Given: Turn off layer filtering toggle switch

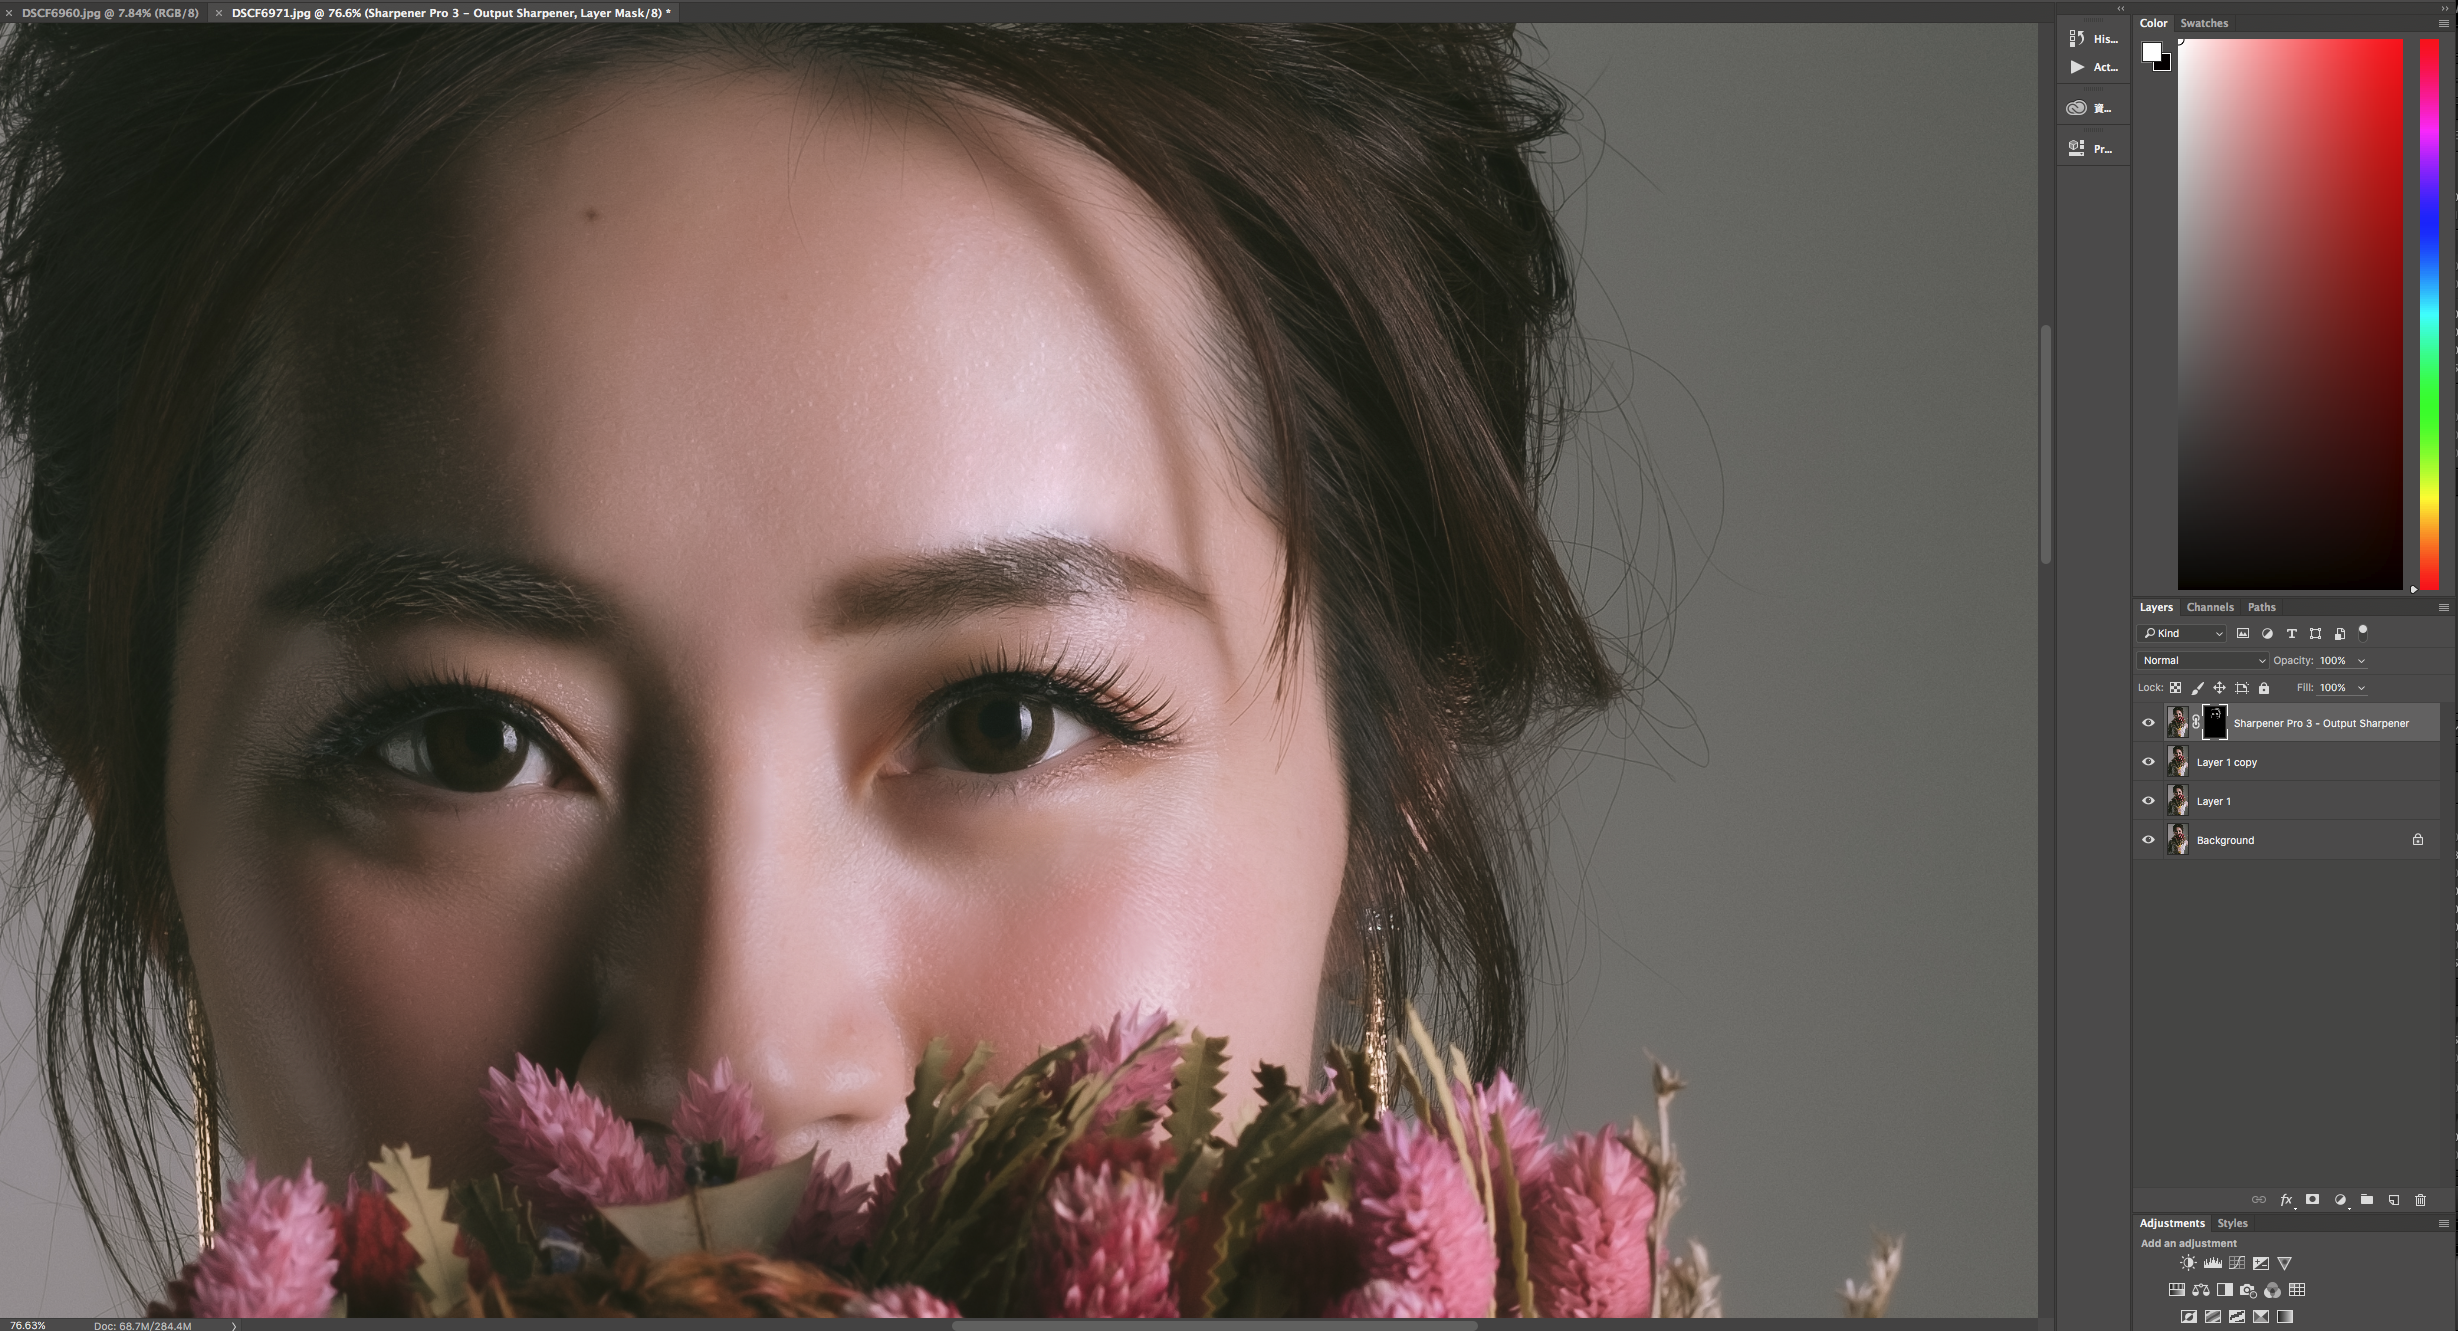Looking at the screenshot, I should [x=2363, y=632].
